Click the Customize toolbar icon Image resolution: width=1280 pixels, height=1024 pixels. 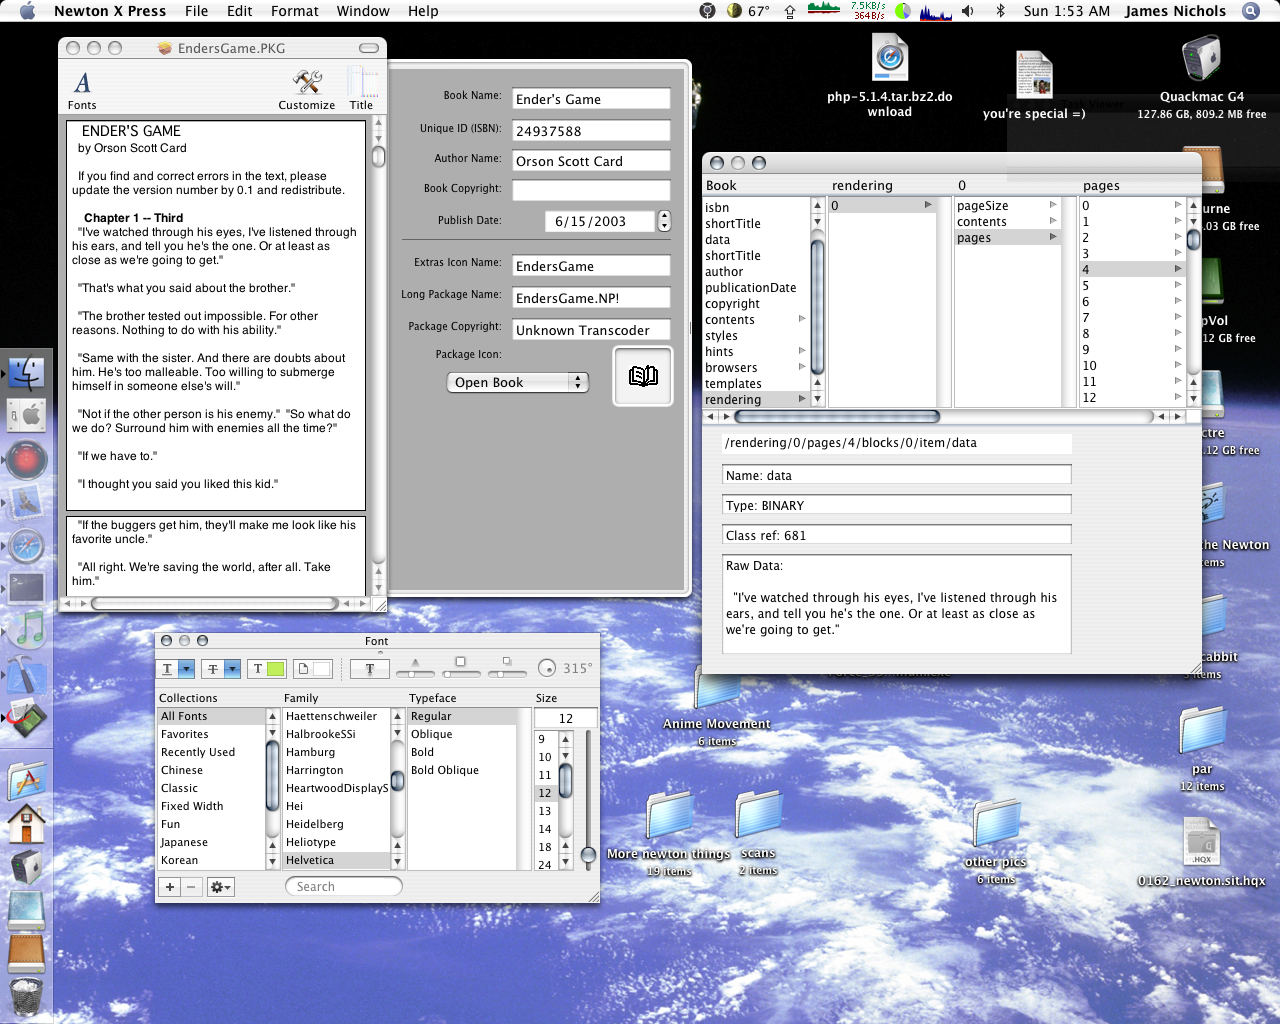coord(306,89)
